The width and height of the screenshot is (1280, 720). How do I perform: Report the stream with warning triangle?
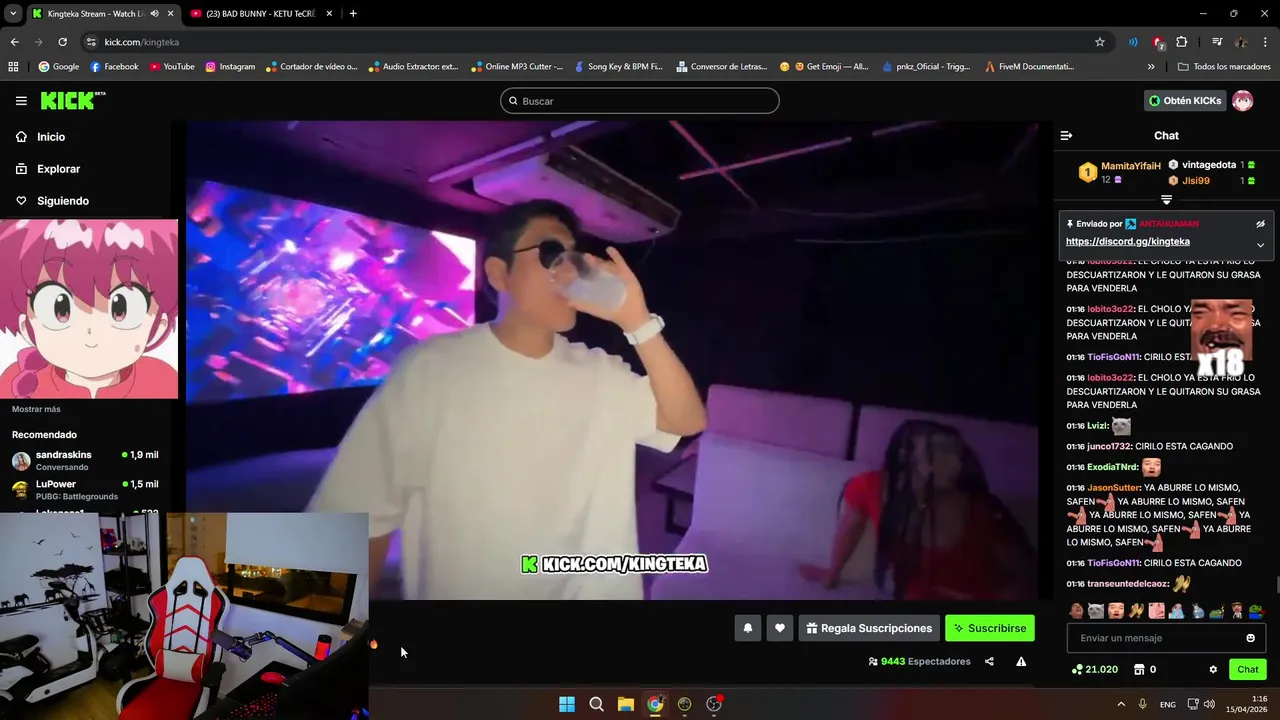pyautogui.click(x=1021, y=661)
